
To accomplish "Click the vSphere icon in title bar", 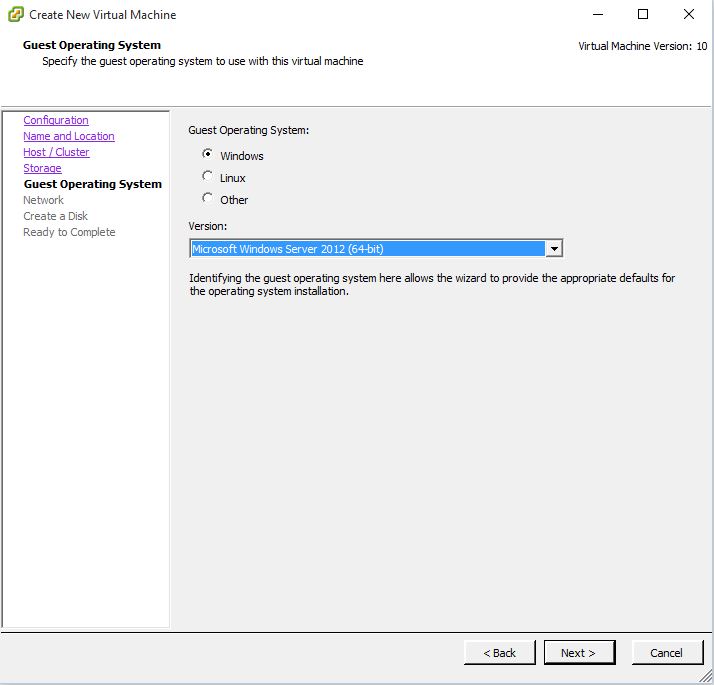I will tap(15, 15).
